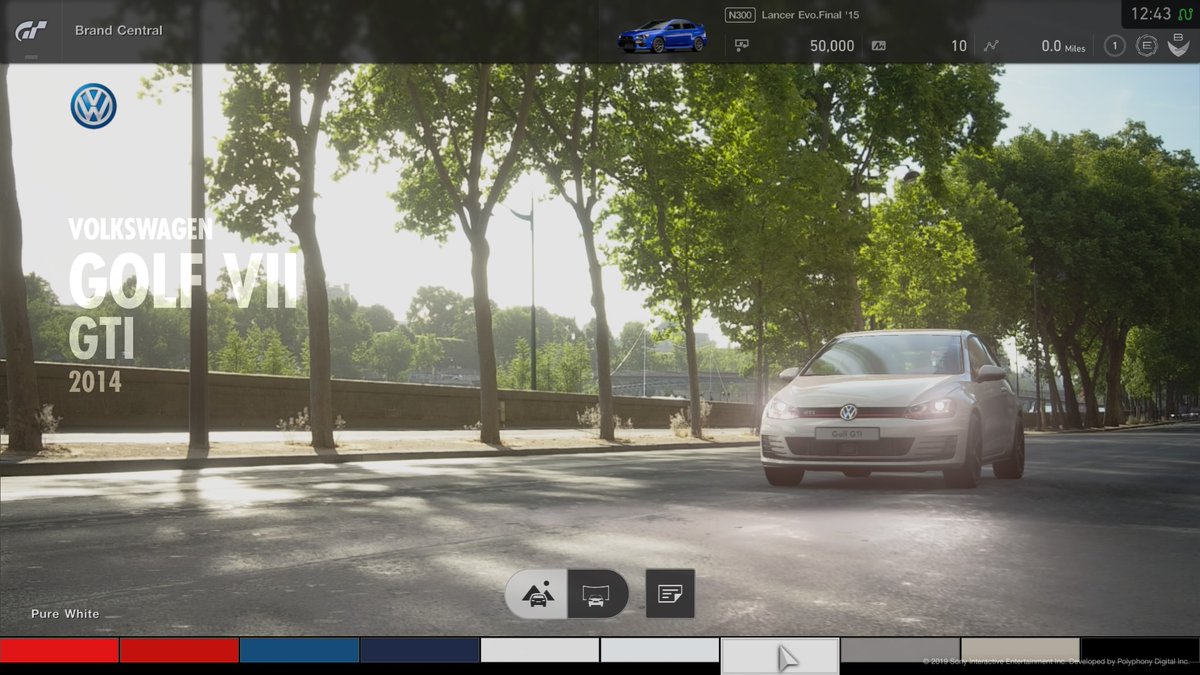Image resolution: width=1200 pixels, height=675 pixels.
Task: Click the GOLF VII model title
Action: click(183, 279)
